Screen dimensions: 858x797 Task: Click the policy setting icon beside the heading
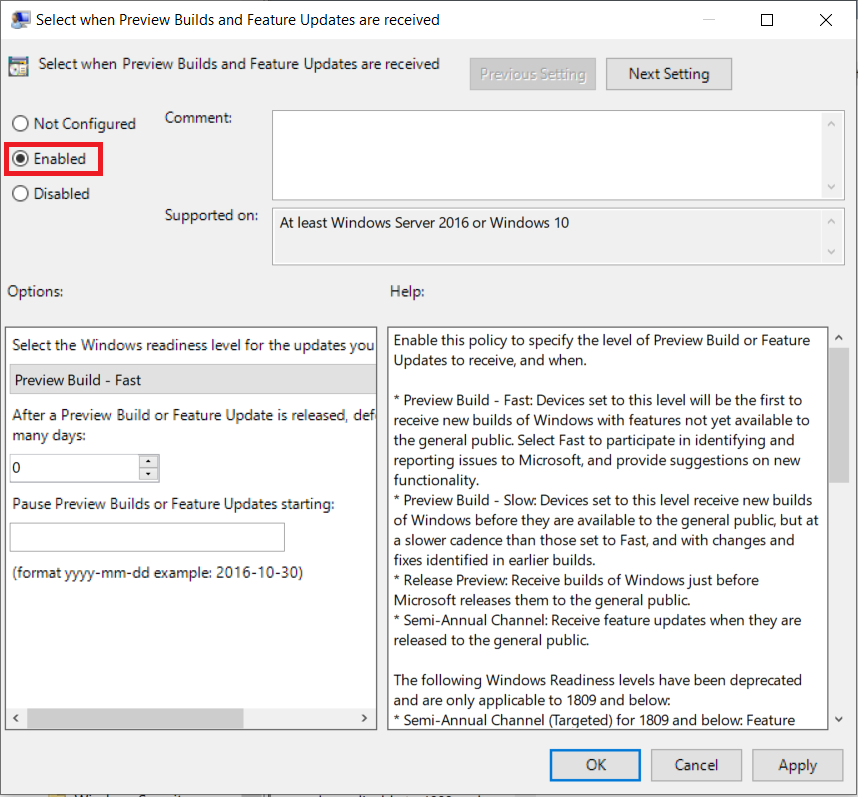(x=19, y=66)
